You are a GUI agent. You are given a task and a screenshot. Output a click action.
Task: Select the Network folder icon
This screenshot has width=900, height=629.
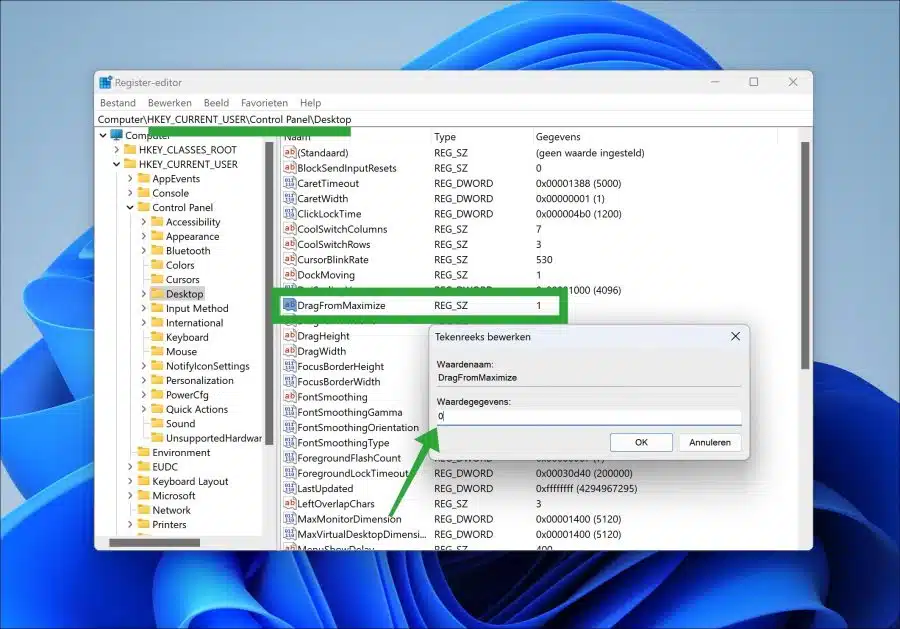tap(143, 510)
